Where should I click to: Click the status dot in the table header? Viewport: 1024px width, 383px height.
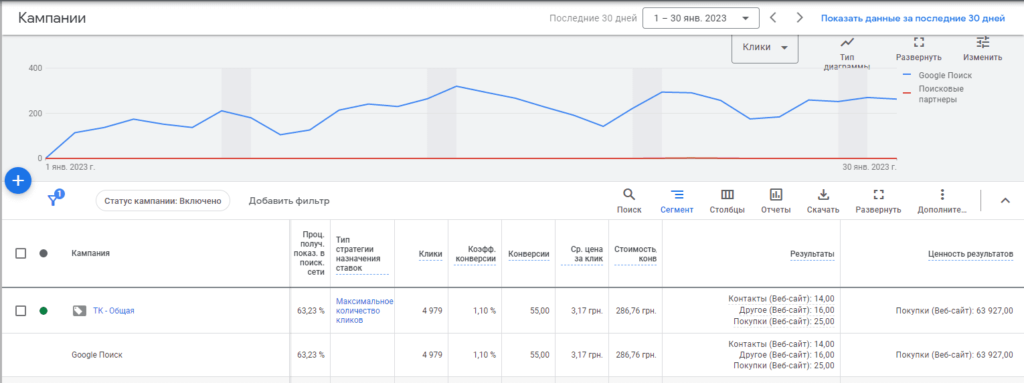coord(43,253)
